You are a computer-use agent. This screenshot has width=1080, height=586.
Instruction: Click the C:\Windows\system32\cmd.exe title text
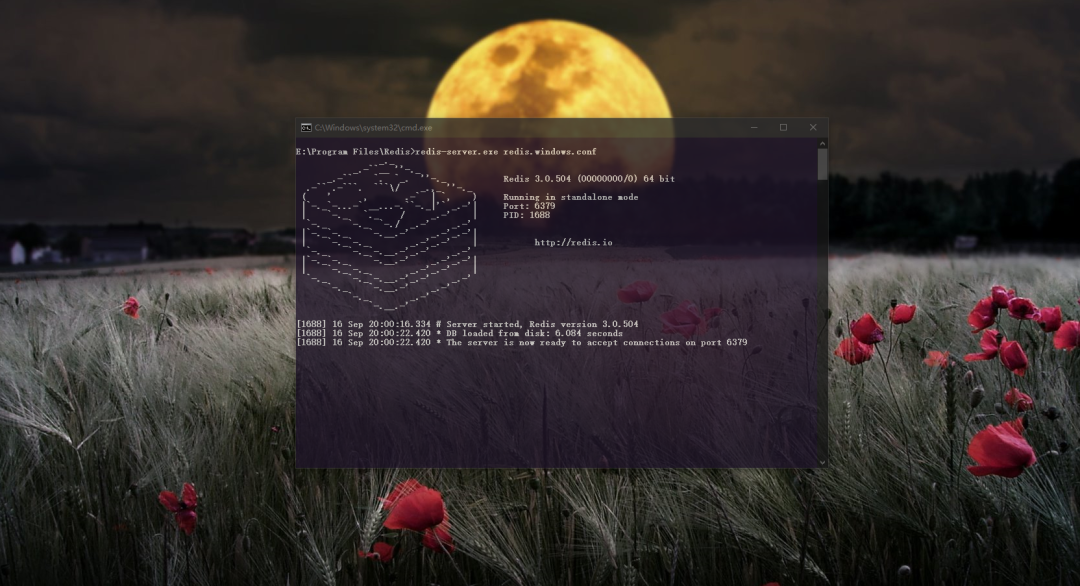click(x=373, y=127)
